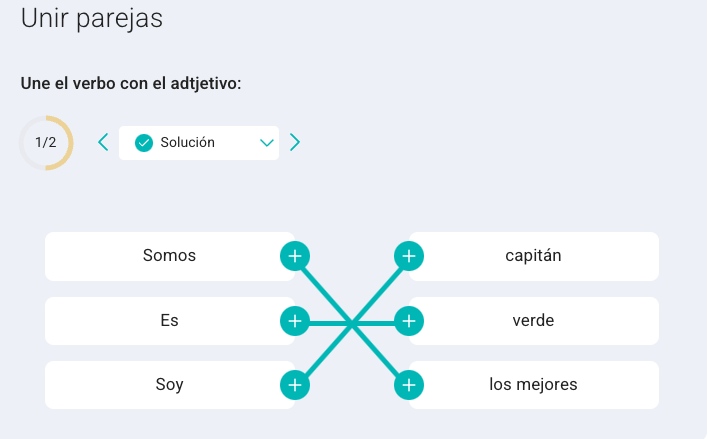Select the Somos word card

[x=170, y=256]
